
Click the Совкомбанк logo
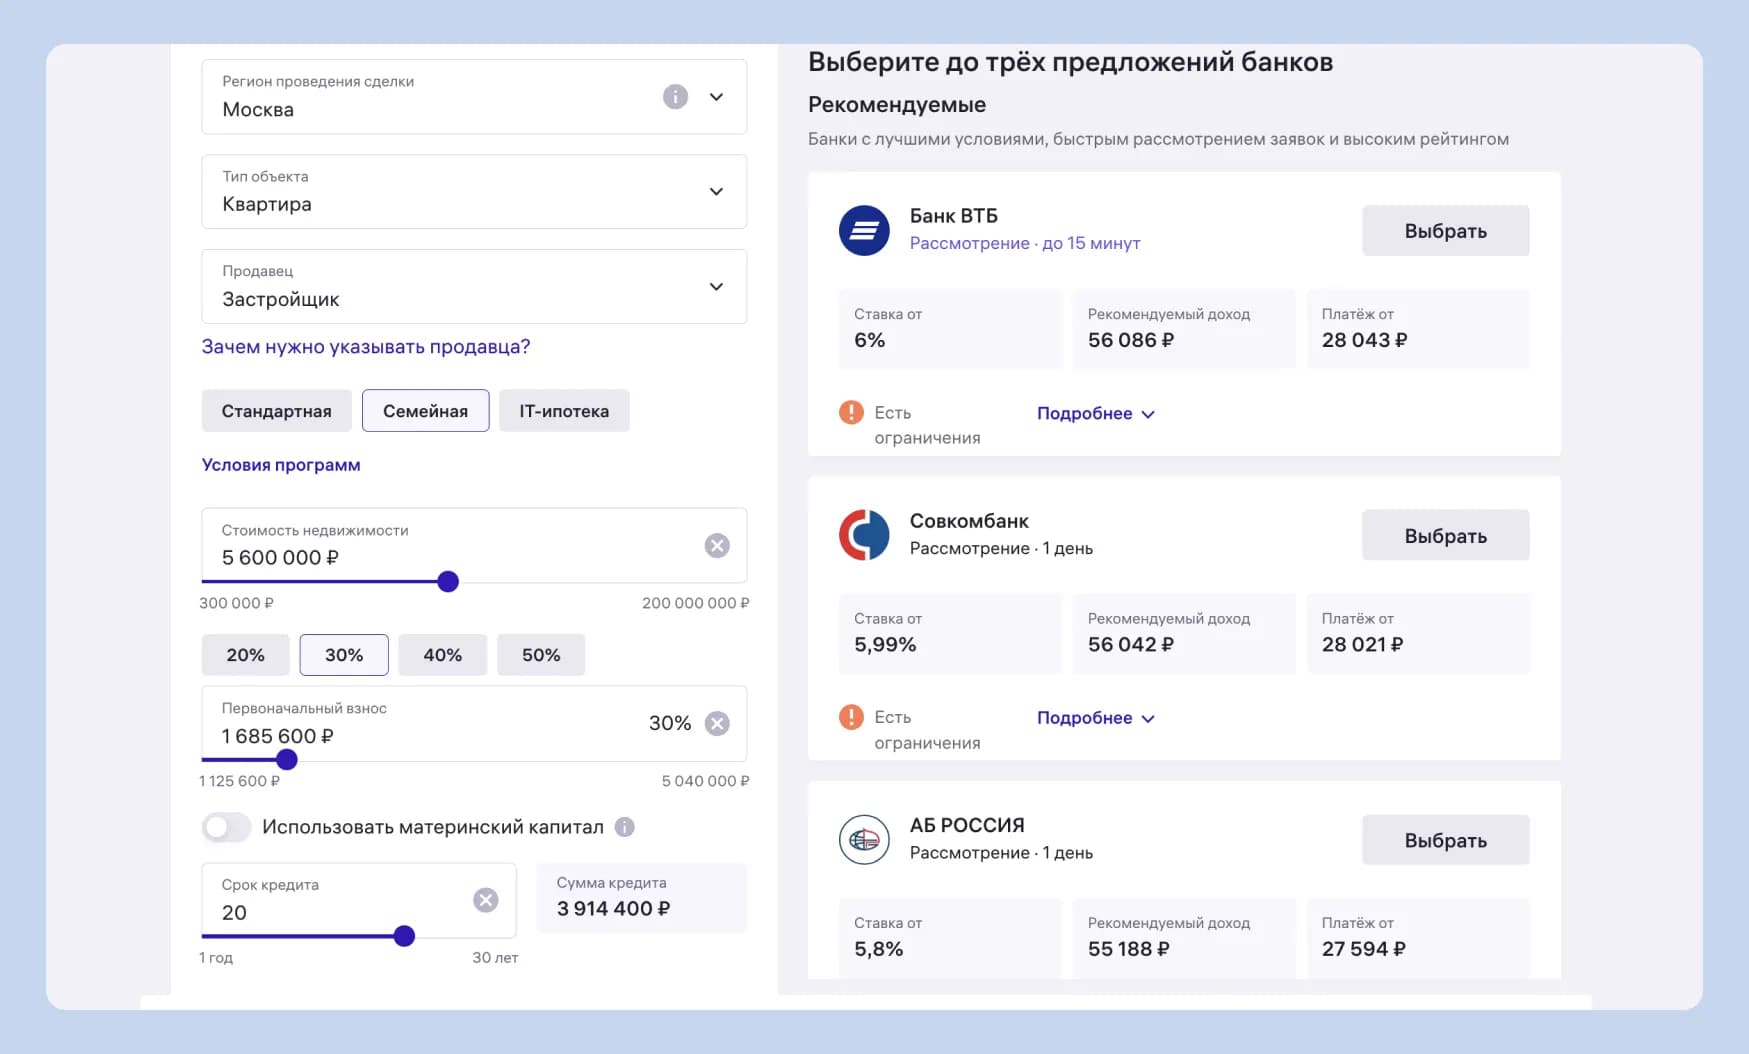864,535
